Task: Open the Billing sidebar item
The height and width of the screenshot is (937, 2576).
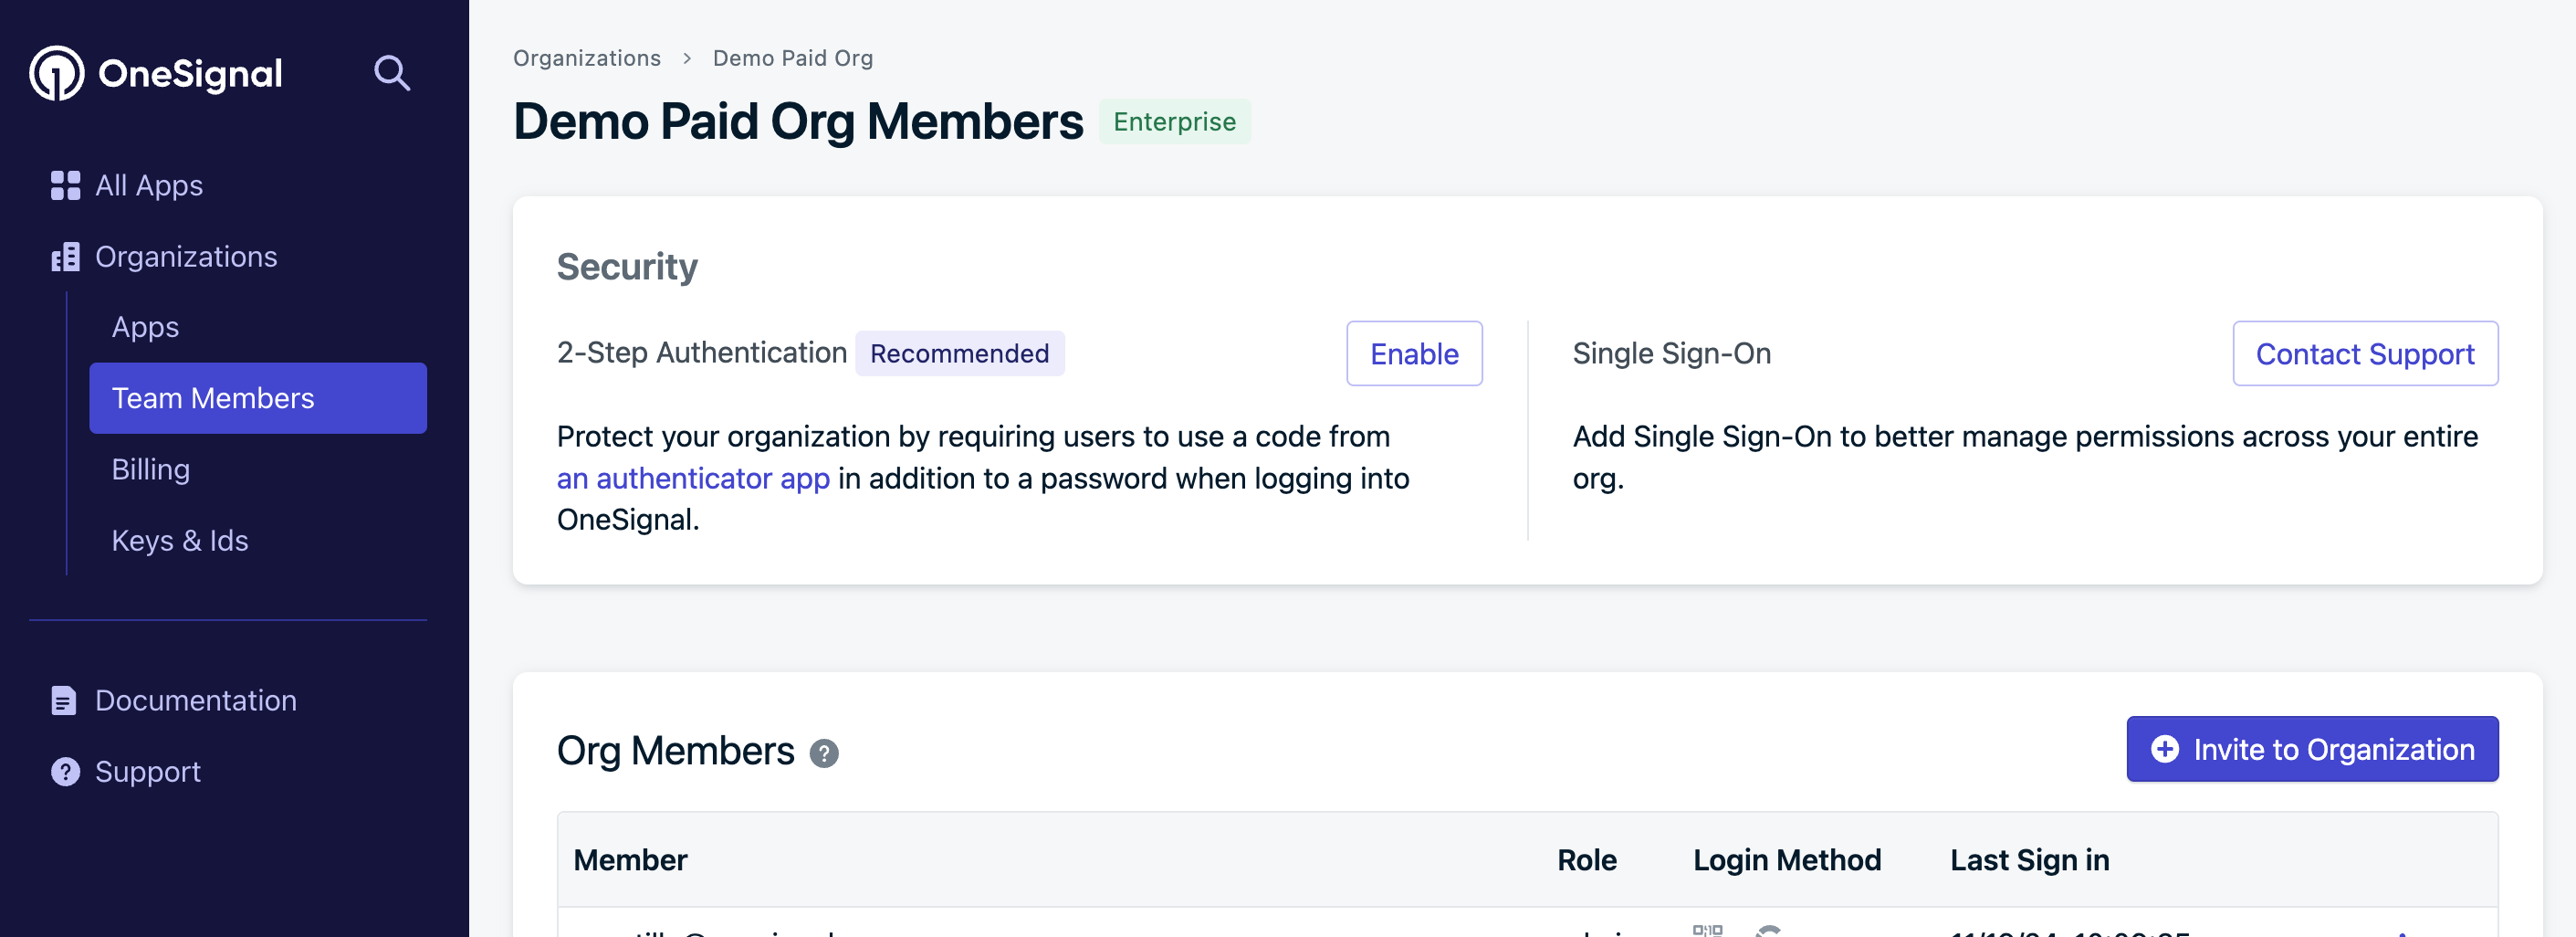Action: 150,469
